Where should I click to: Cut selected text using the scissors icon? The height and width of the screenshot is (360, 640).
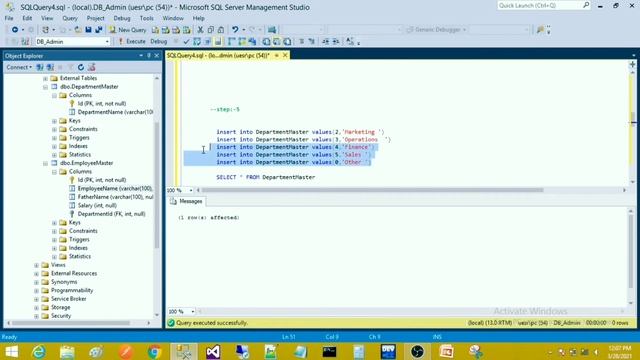(200, 30)
